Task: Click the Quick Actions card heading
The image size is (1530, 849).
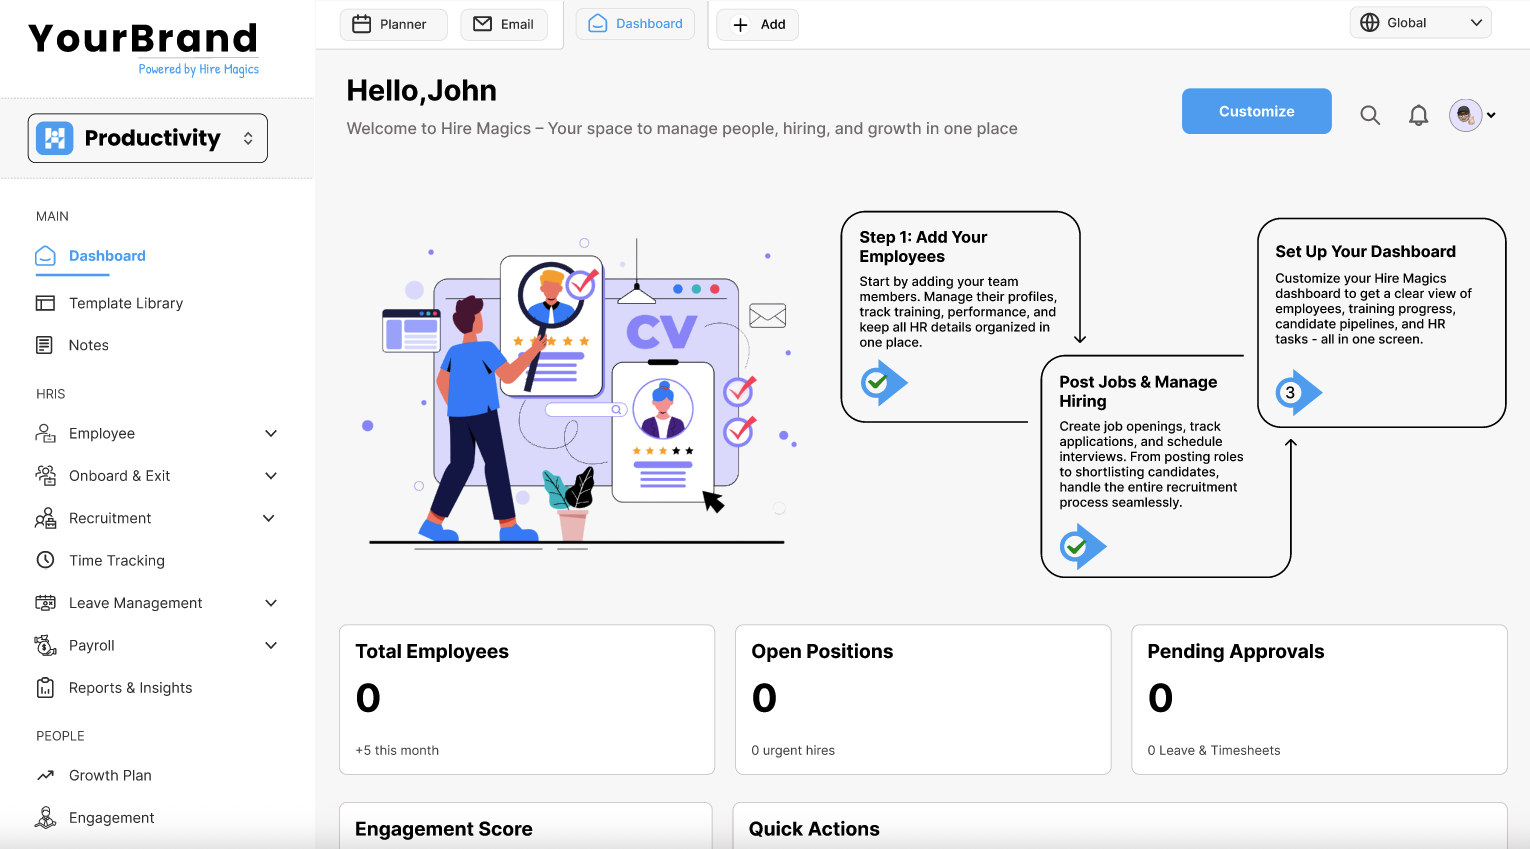Action: tap(814, 829)
